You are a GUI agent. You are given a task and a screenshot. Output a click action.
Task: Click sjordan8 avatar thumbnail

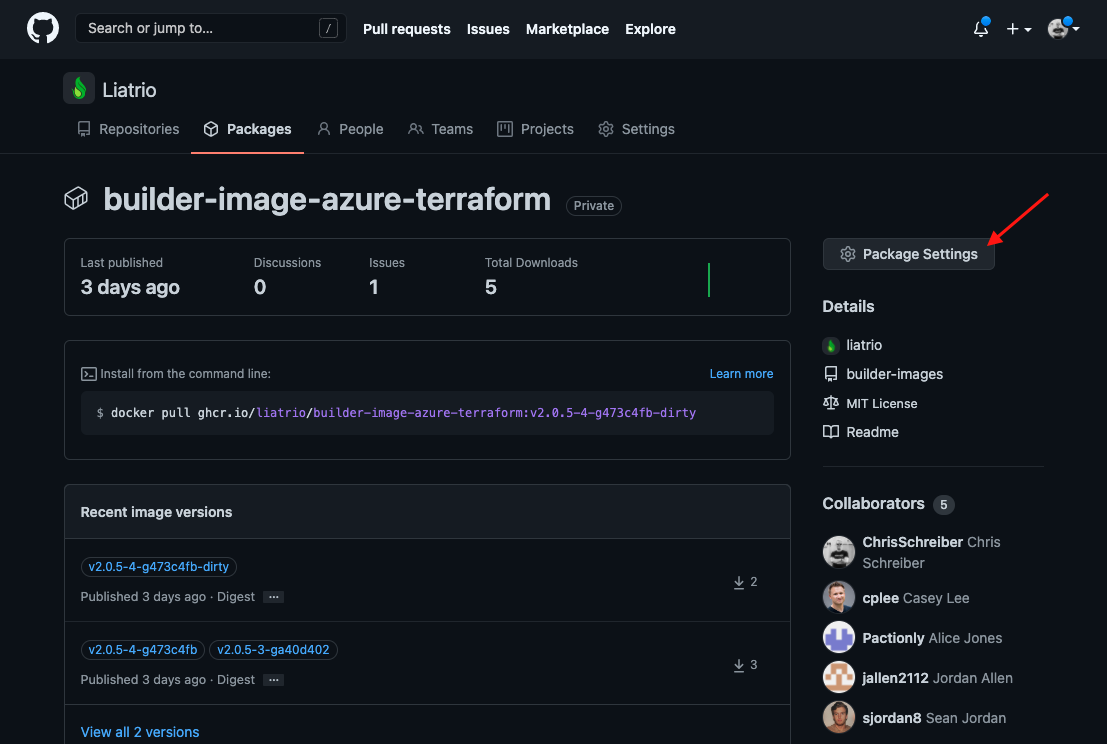point(839,717)
